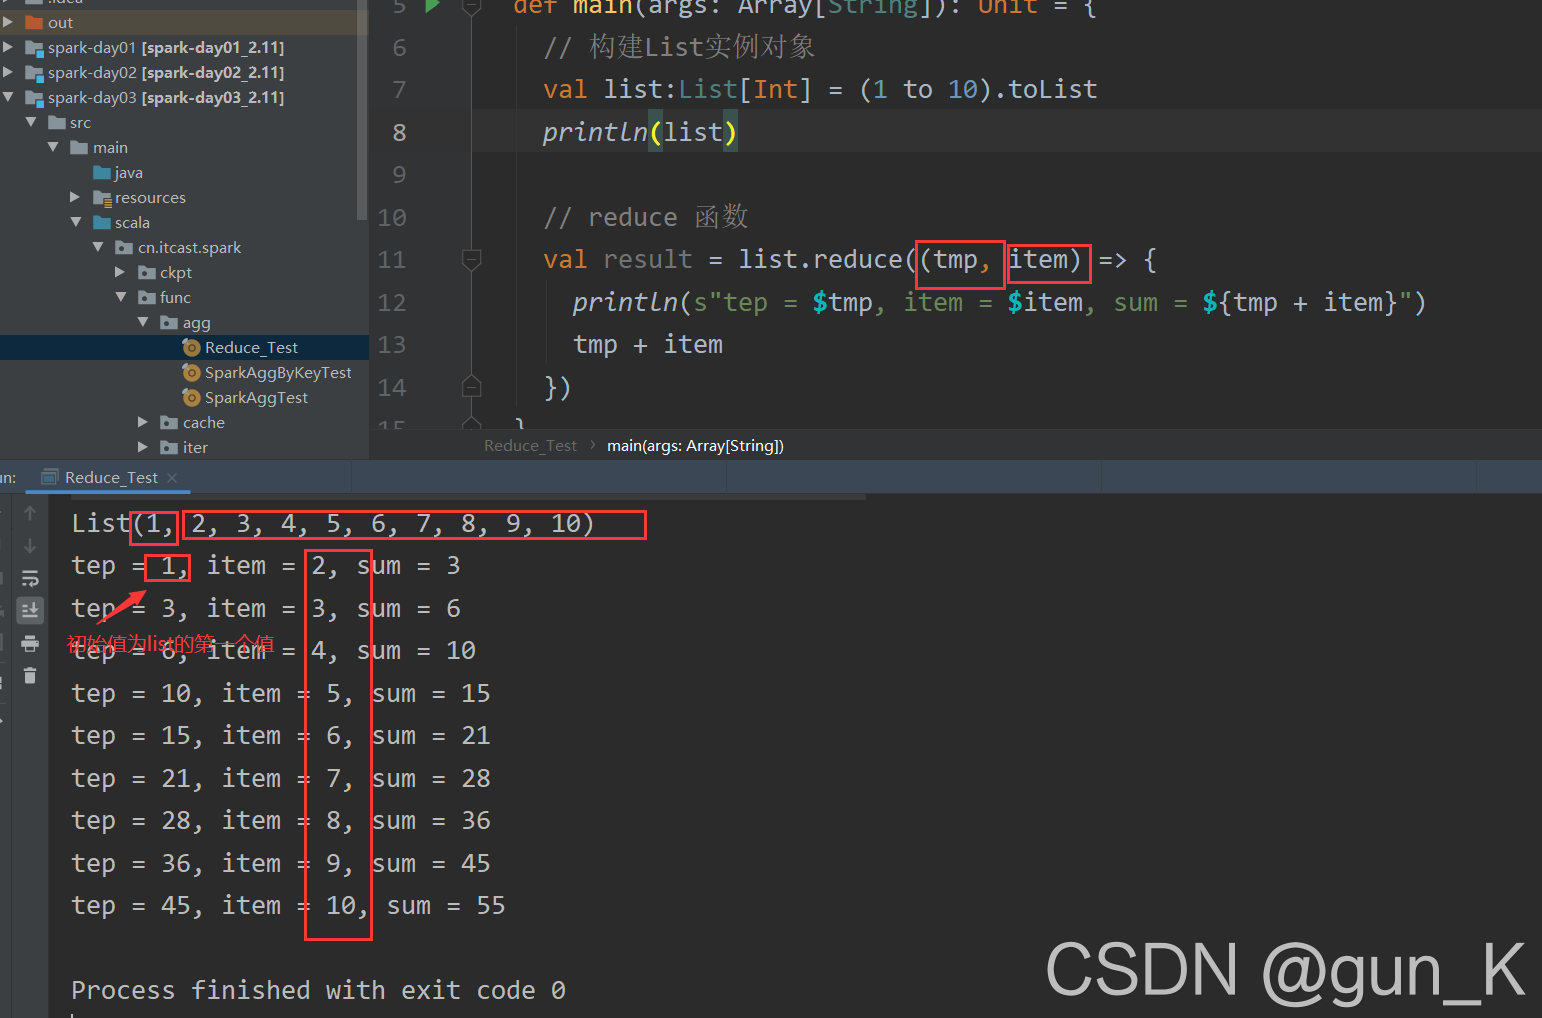Click console line 'tep = 45, item = 10, sum = 55'
The height and width of the screenshot is (1018, 1542).
point(288,905)
